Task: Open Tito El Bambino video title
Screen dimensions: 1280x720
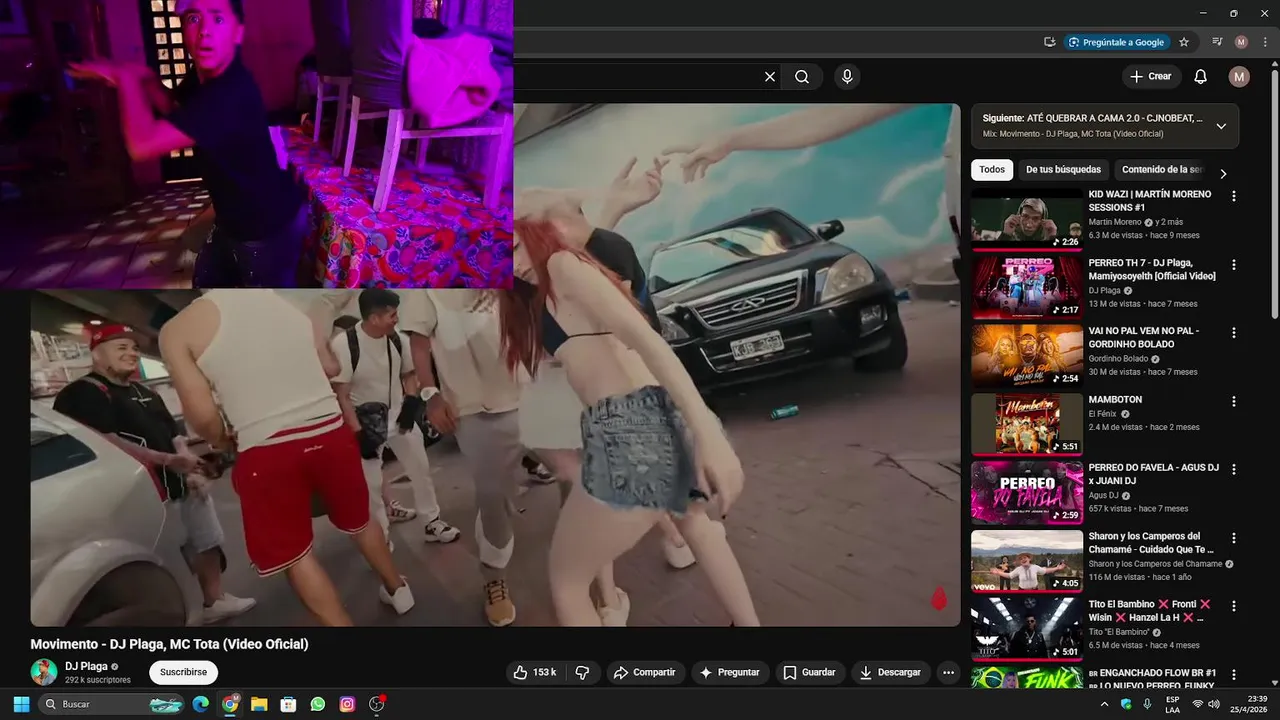Action: 1150,611
